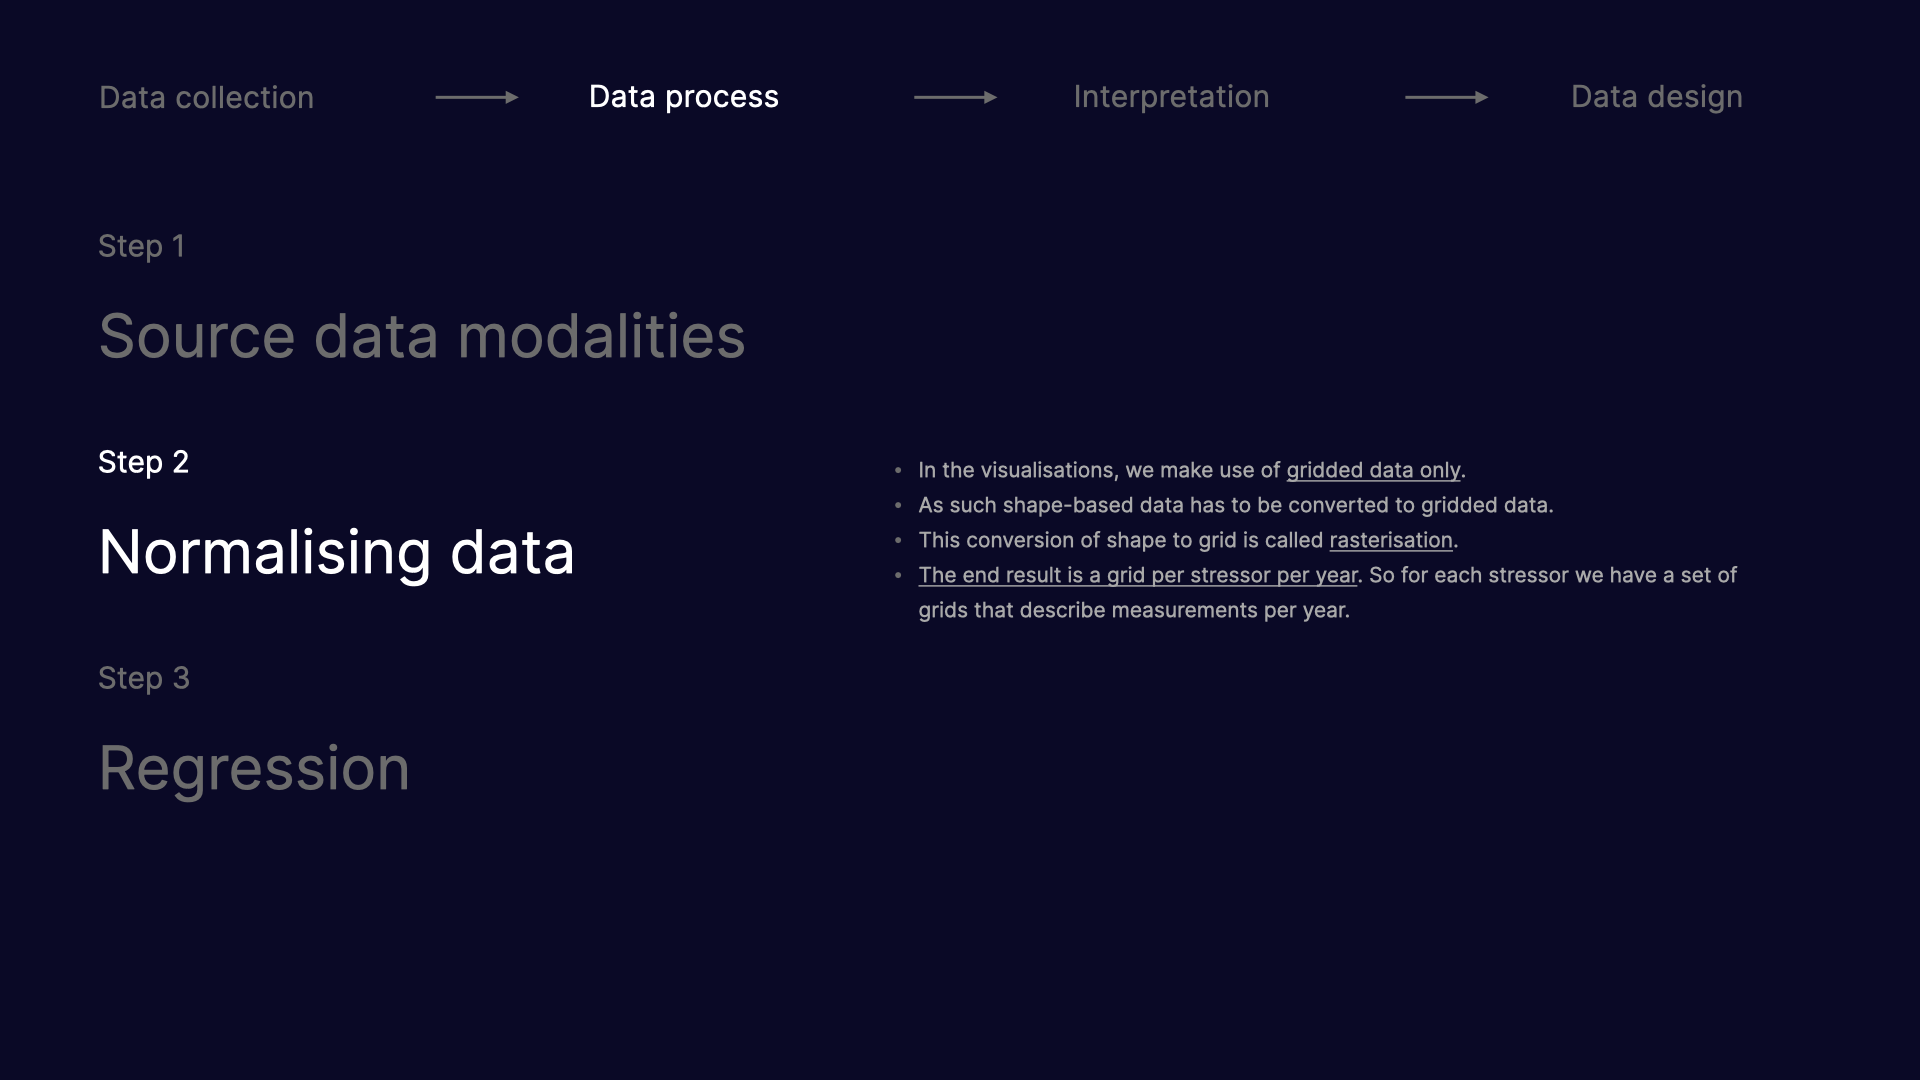Click bullet about shape-based data conversion

[x=1235, y=505]
